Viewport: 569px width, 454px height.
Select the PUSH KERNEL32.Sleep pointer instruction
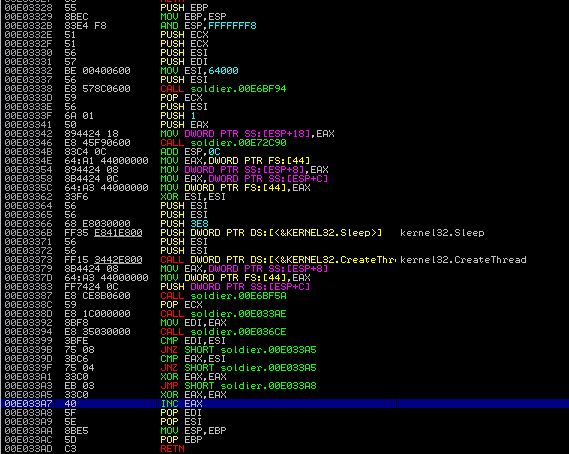point(271,233)
